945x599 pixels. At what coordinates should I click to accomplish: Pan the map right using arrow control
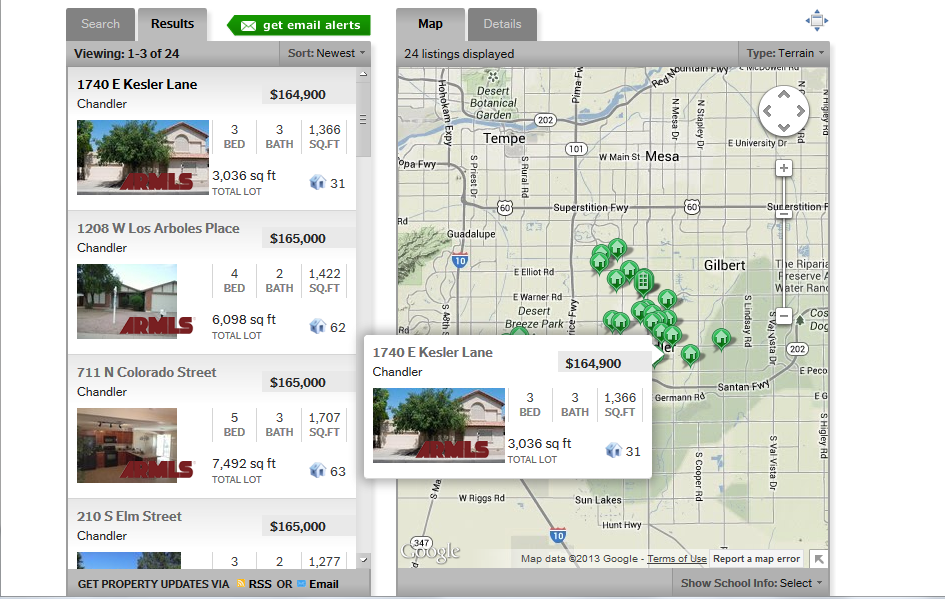click(x=800, y=111)
